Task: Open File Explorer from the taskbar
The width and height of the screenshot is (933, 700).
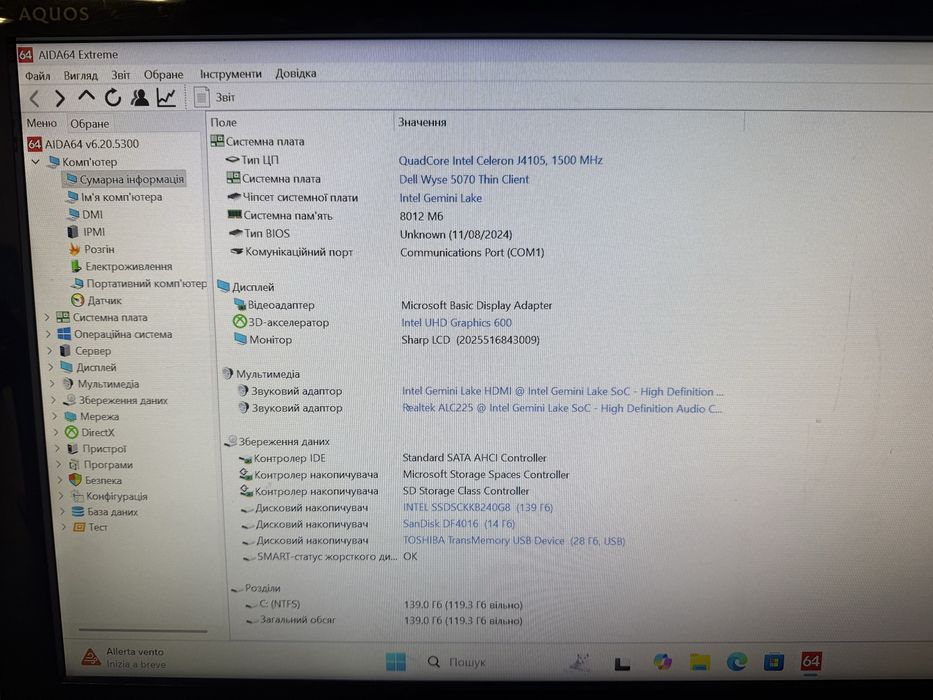Action: pyautogui.click(x=700, y=662)
